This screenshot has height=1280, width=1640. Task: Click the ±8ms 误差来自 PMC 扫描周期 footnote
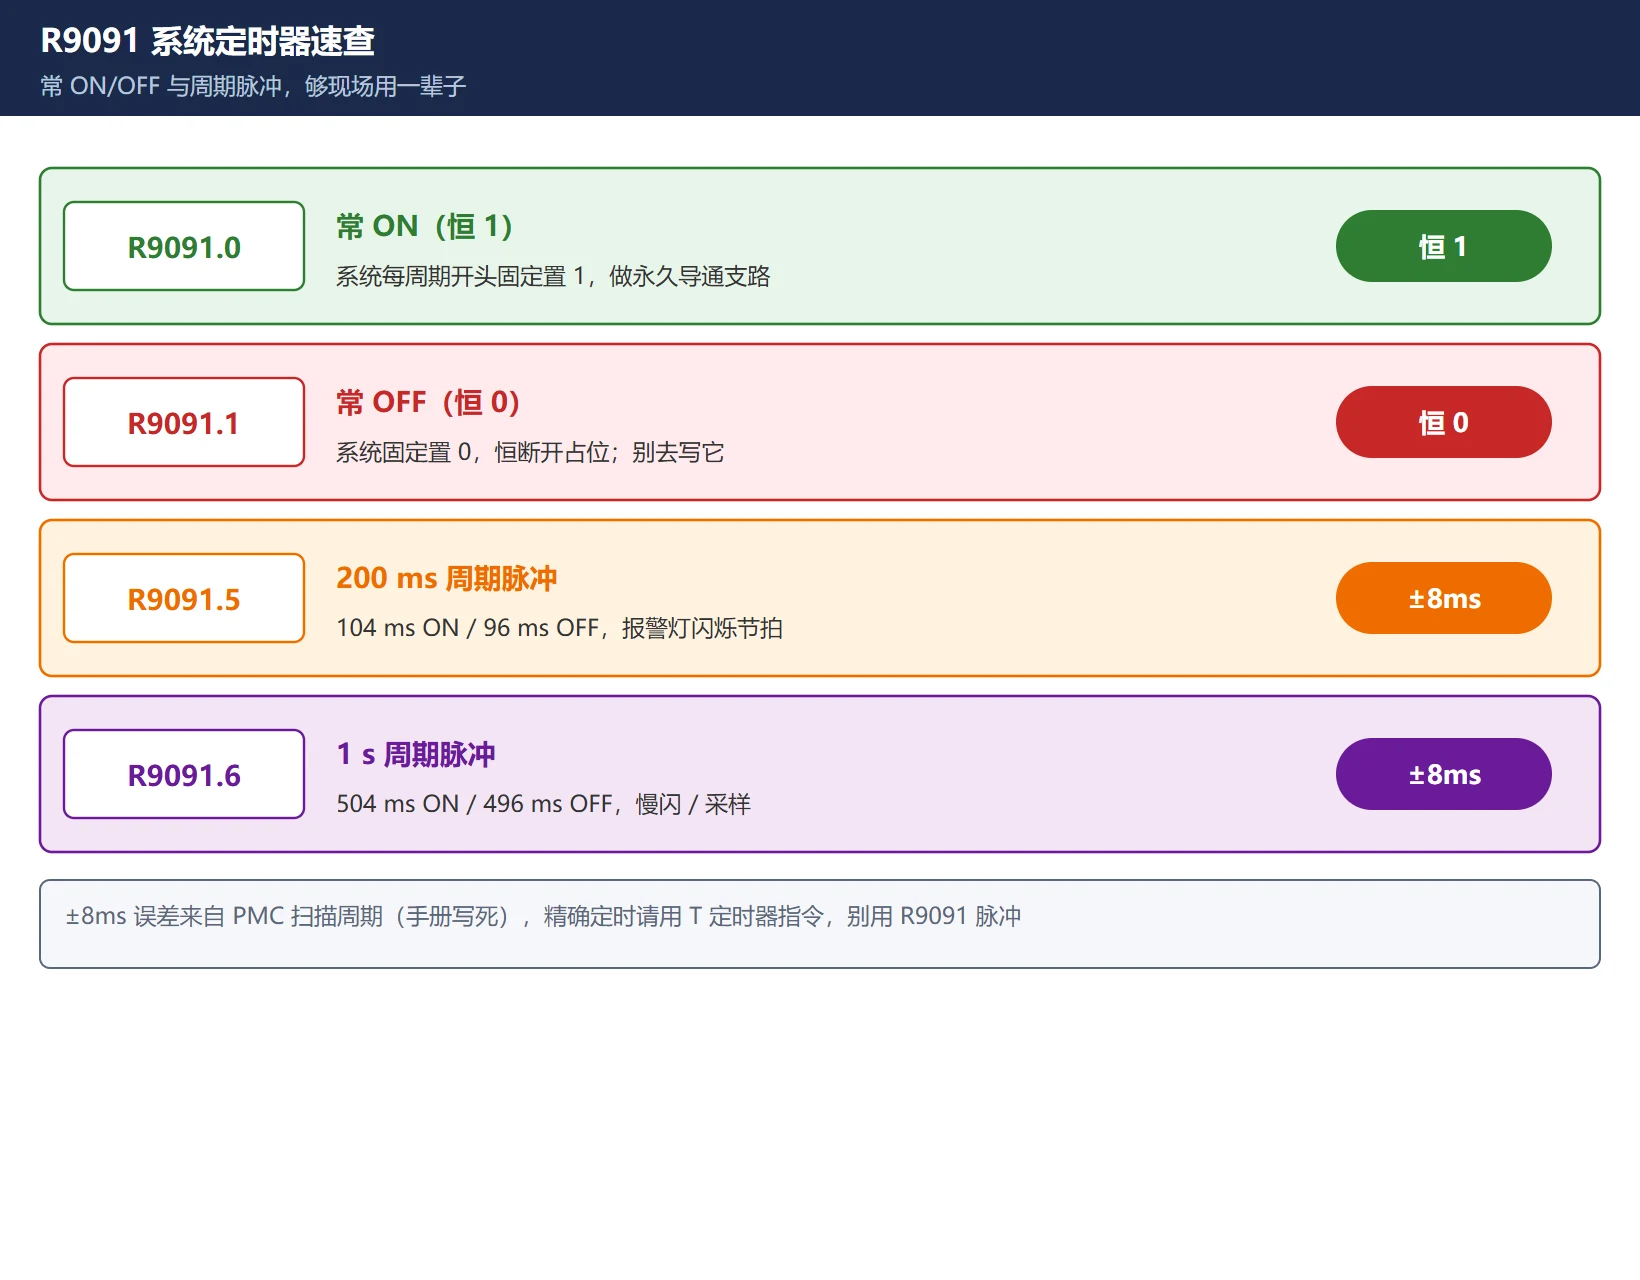pyautogui.click(x=543, y=916)
